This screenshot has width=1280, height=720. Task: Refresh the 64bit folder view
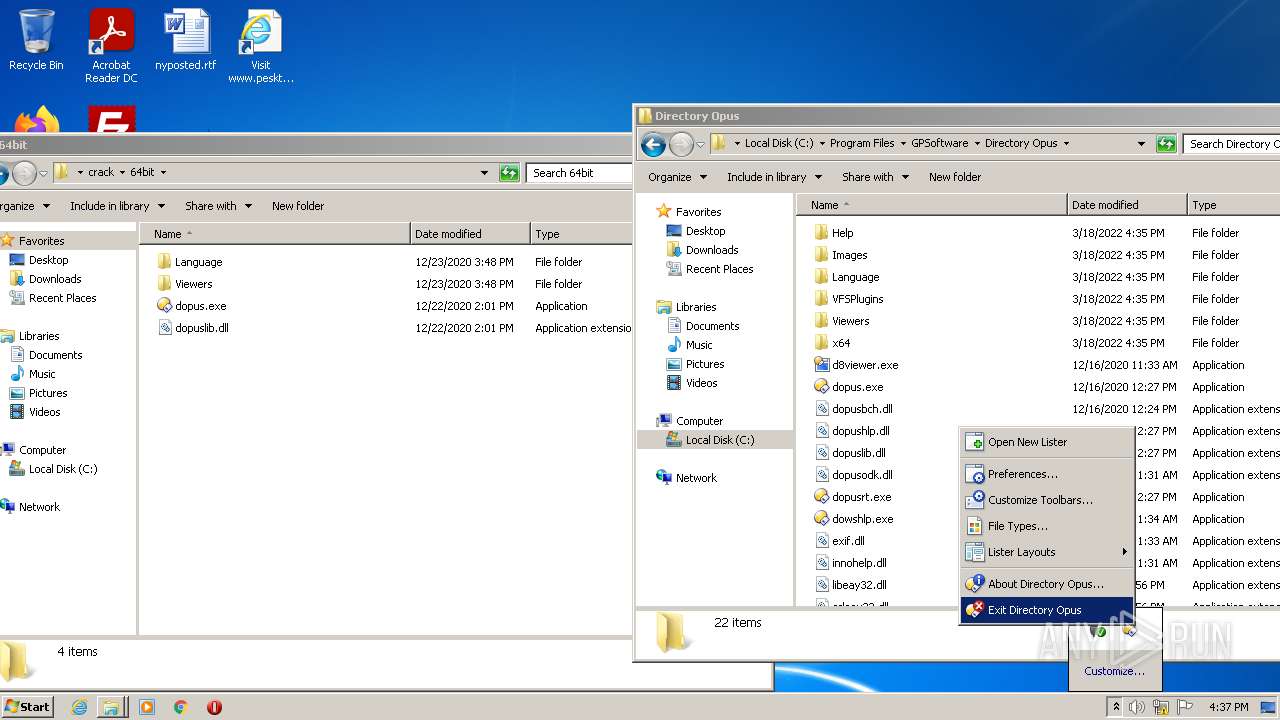pos(510,173)
